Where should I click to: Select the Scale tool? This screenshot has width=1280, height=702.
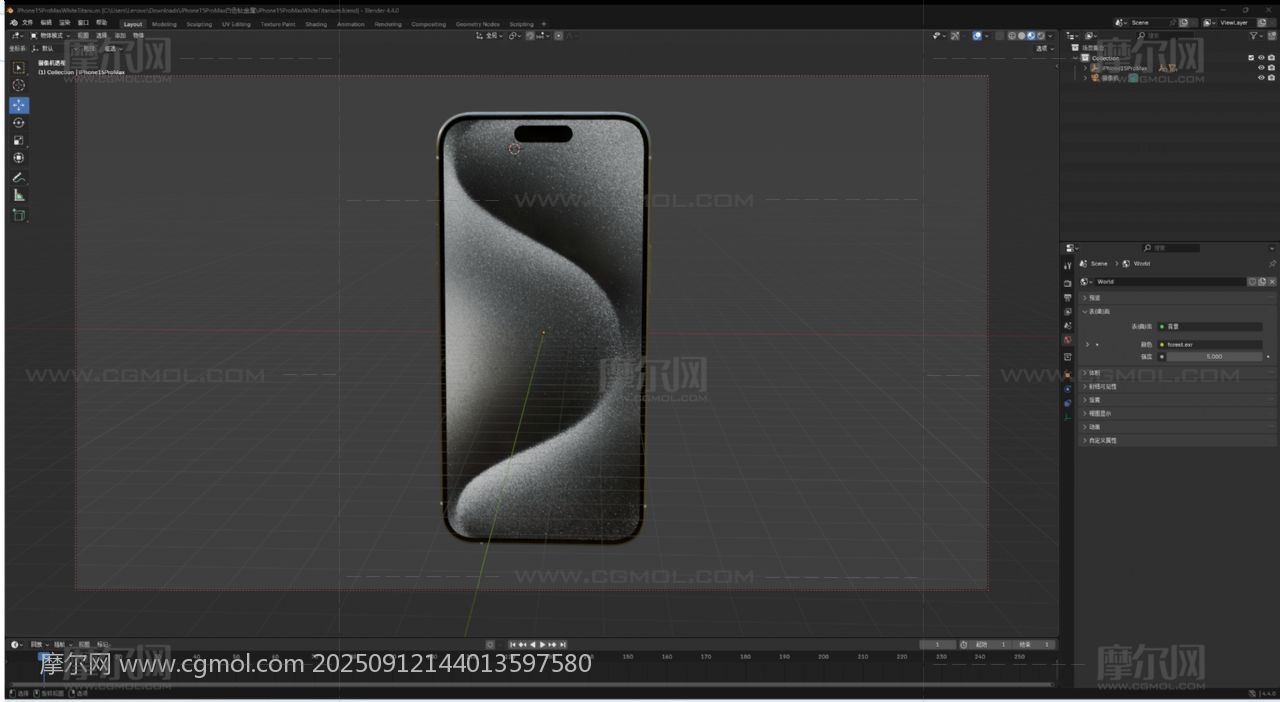(19, 140)
